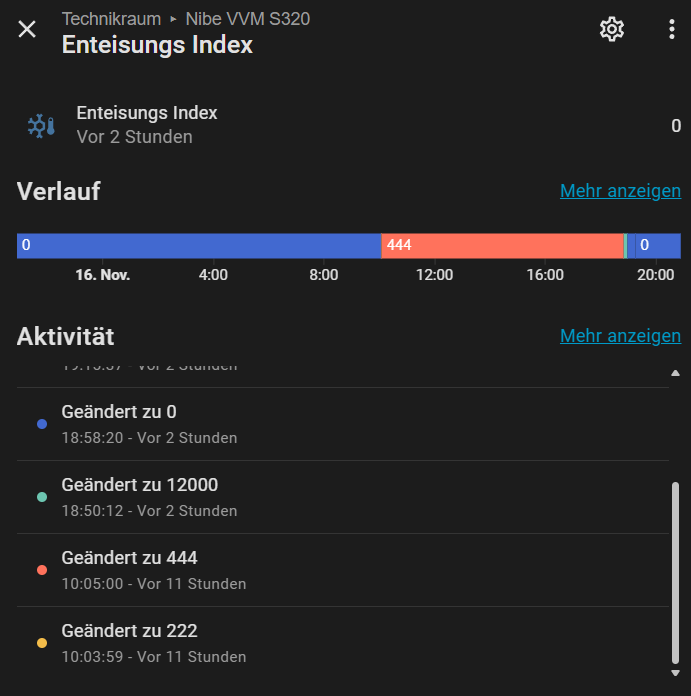Open the three-dot overflow menu

pyautogui.click(x=671, y=30)
